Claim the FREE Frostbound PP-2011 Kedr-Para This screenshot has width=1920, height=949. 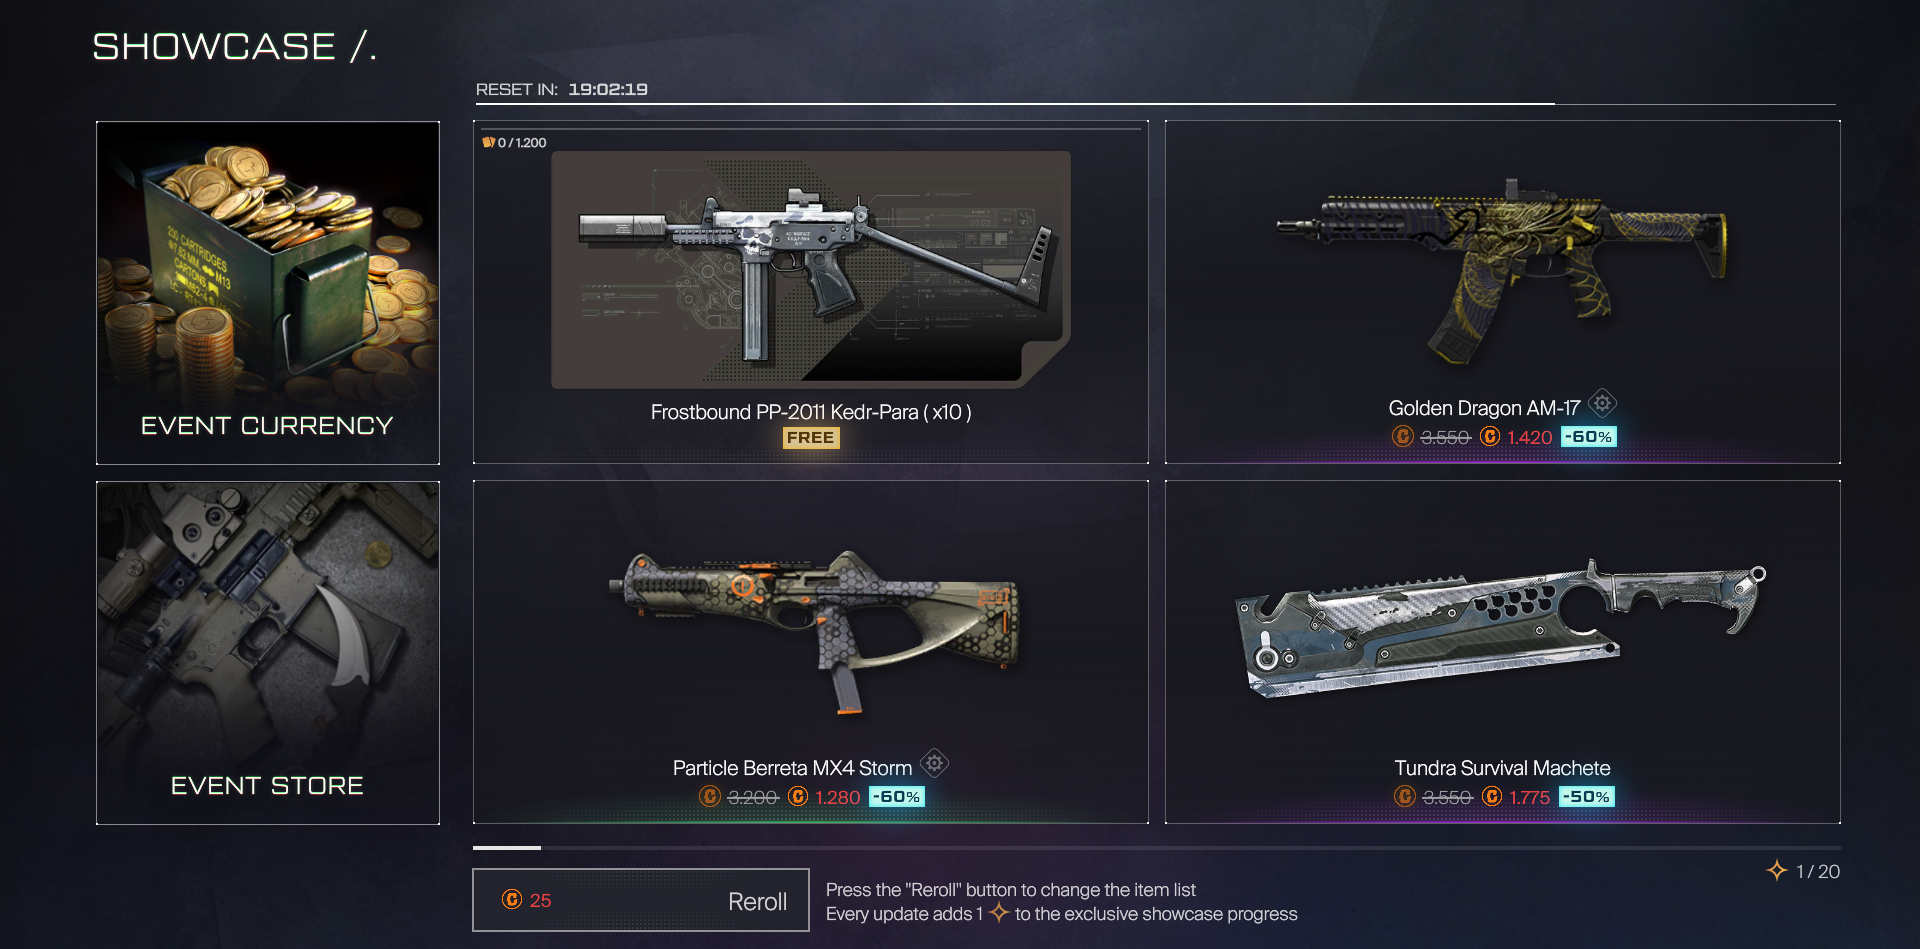click(811, 437)
